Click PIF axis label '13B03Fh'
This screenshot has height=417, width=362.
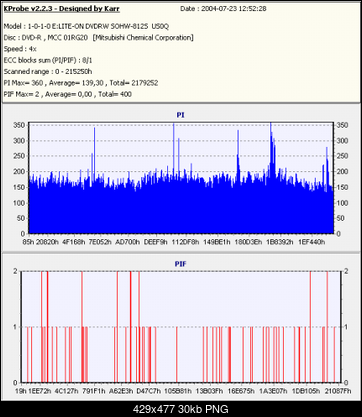click(x=209, y=391)
